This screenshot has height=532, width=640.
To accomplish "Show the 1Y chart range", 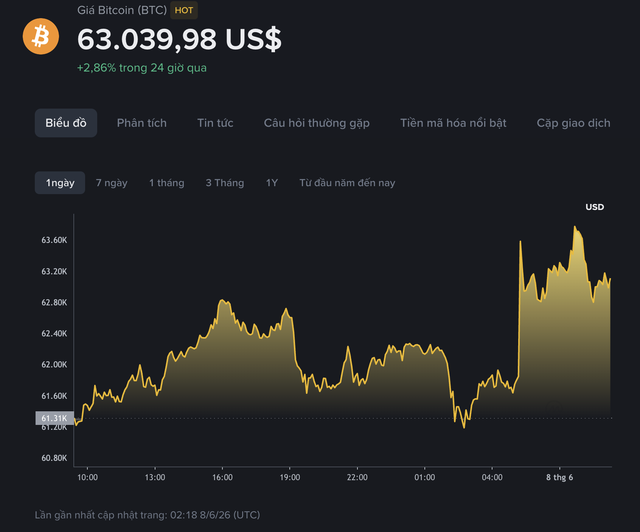I will coord(272,183).
